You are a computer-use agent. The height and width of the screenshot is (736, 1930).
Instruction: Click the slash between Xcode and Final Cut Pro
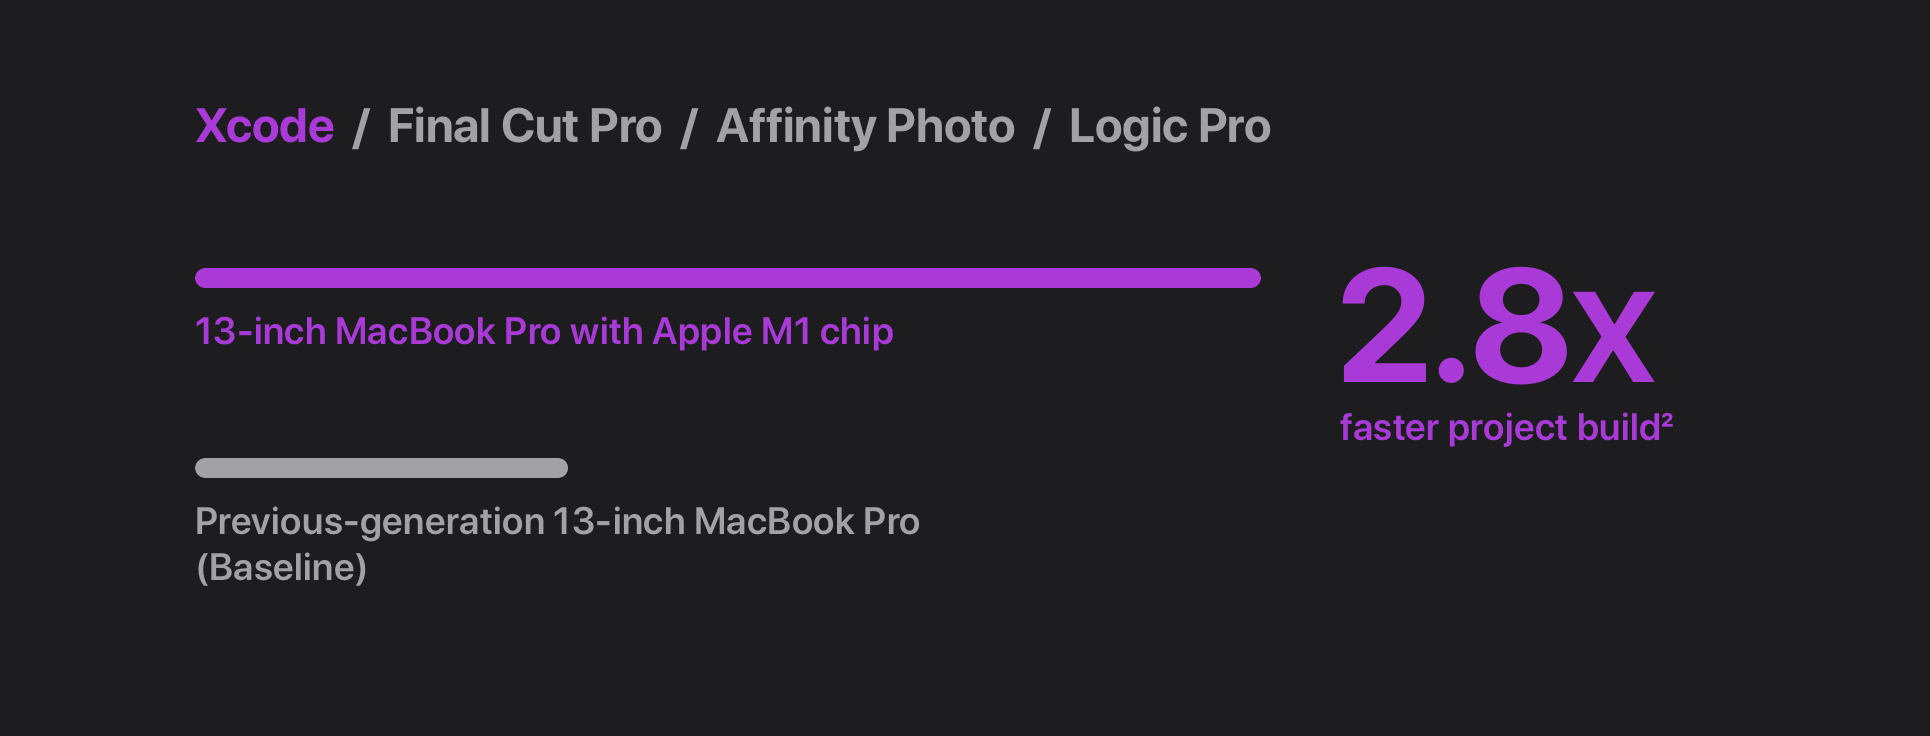point(361,129)
